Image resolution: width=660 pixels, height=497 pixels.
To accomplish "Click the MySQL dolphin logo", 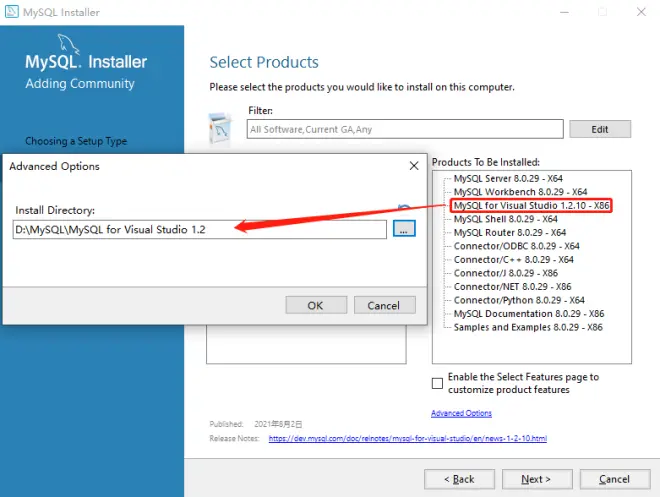I will (x=68, y=45).
